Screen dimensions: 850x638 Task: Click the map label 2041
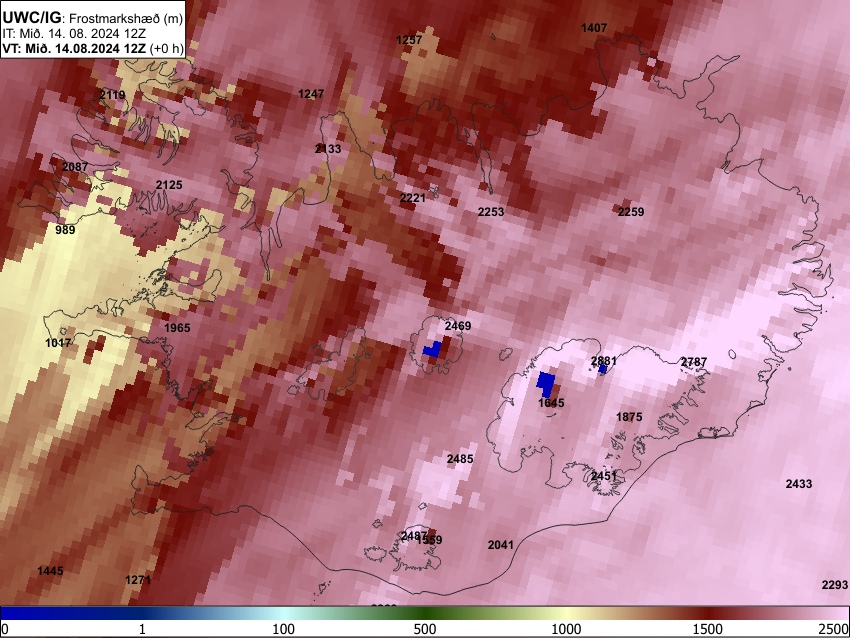point(500,545)
